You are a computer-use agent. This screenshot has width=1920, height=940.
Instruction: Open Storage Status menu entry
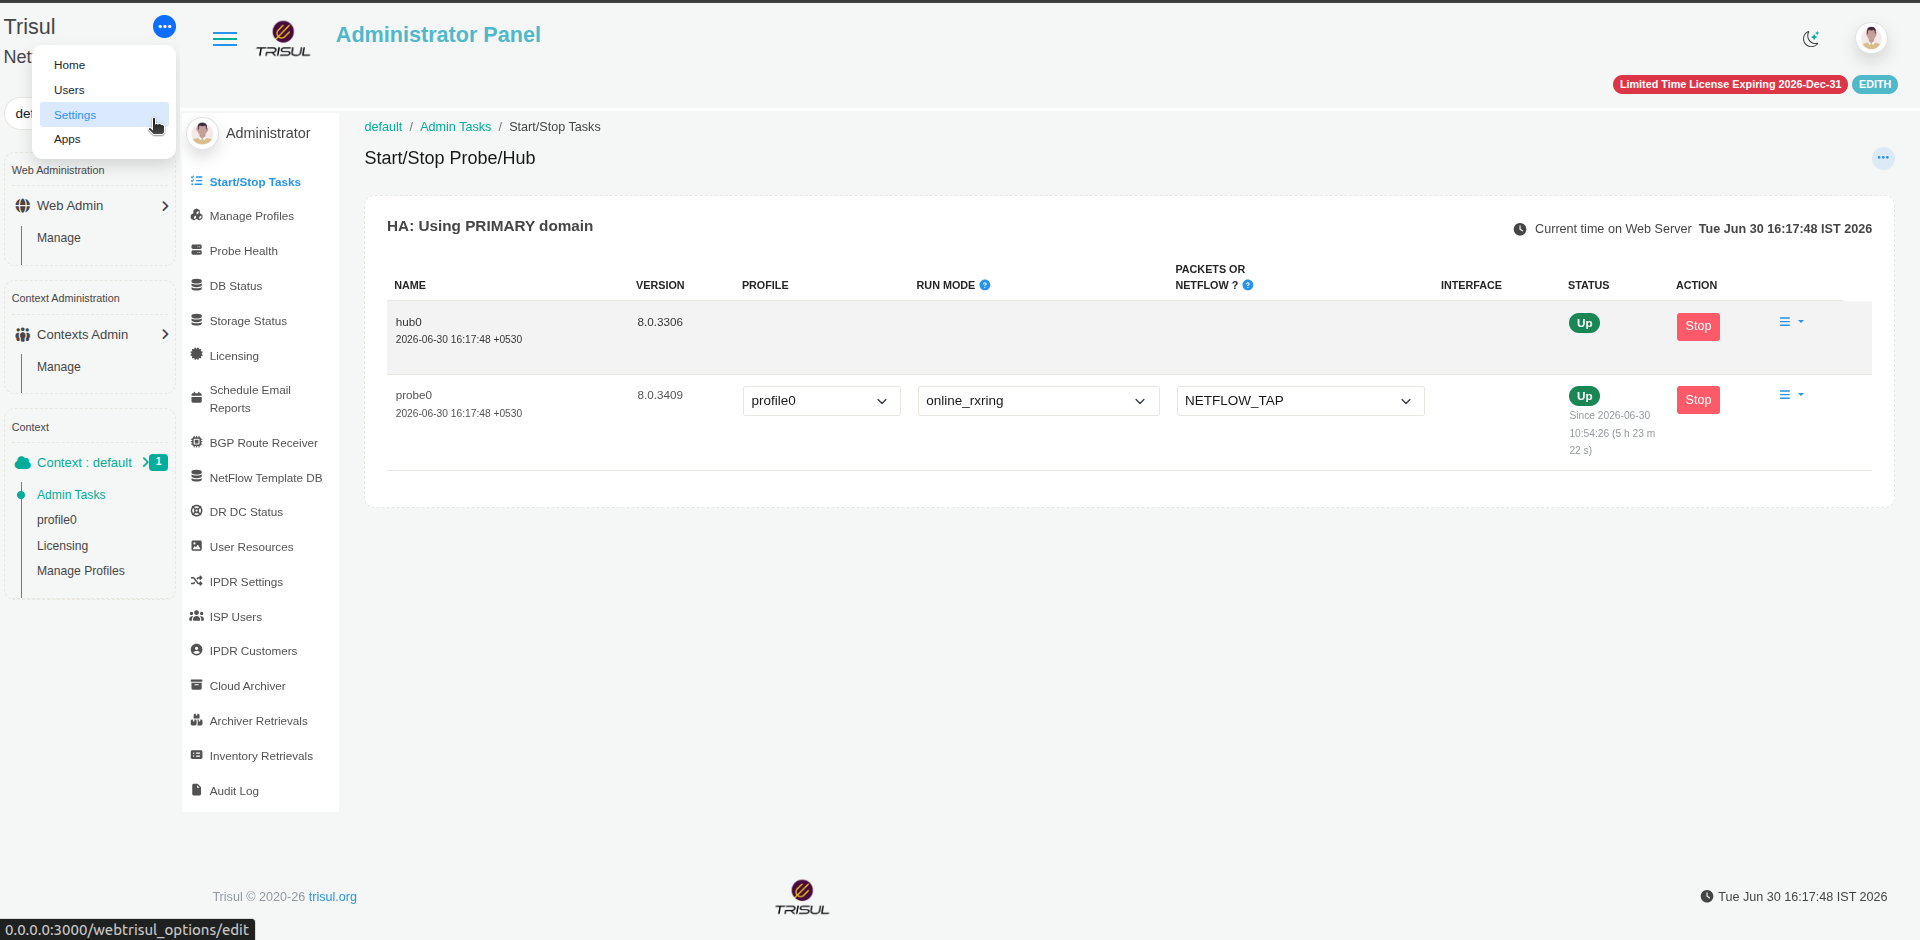pos(247,321)
